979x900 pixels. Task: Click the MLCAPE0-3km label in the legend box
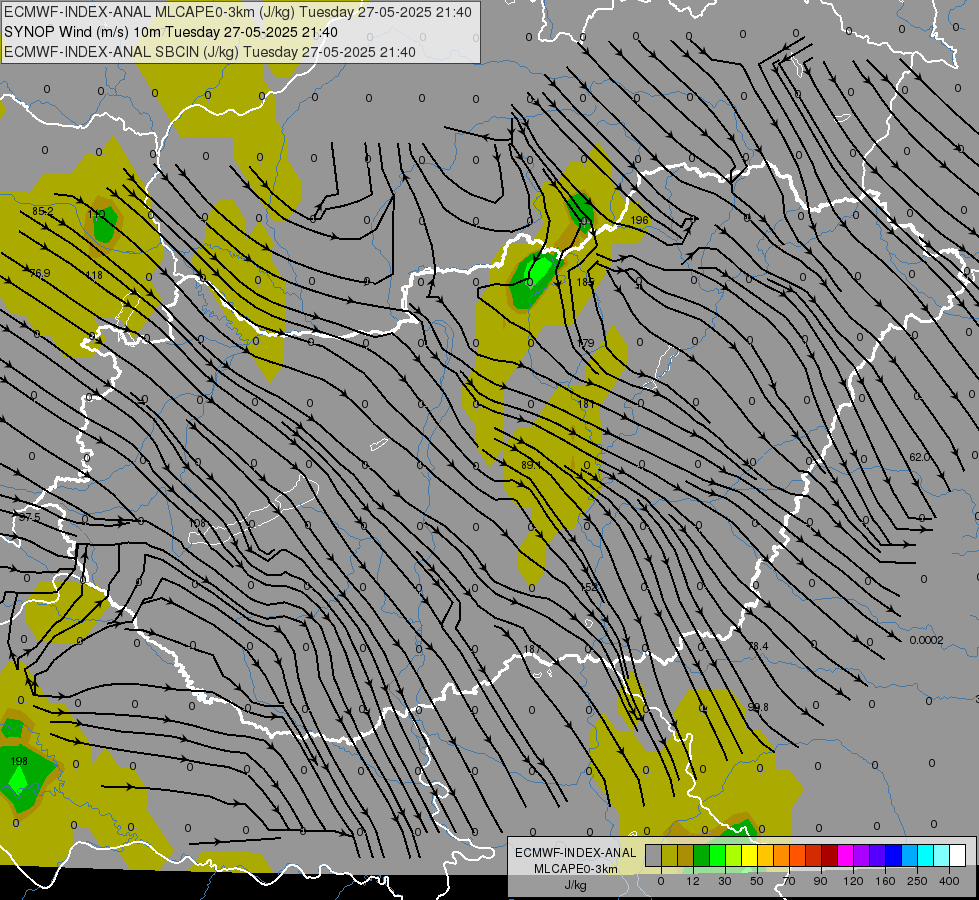point(575,869)
